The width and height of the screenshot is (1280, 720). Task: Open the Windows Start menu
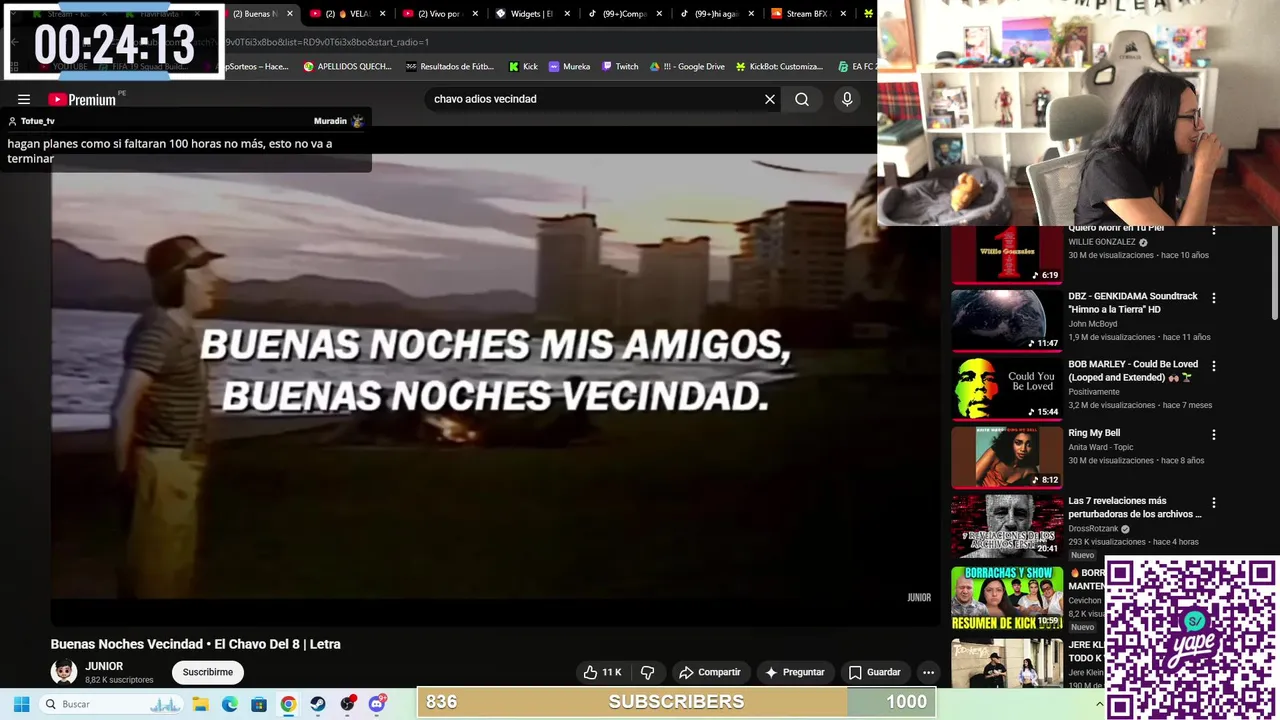tap(21, 704)
